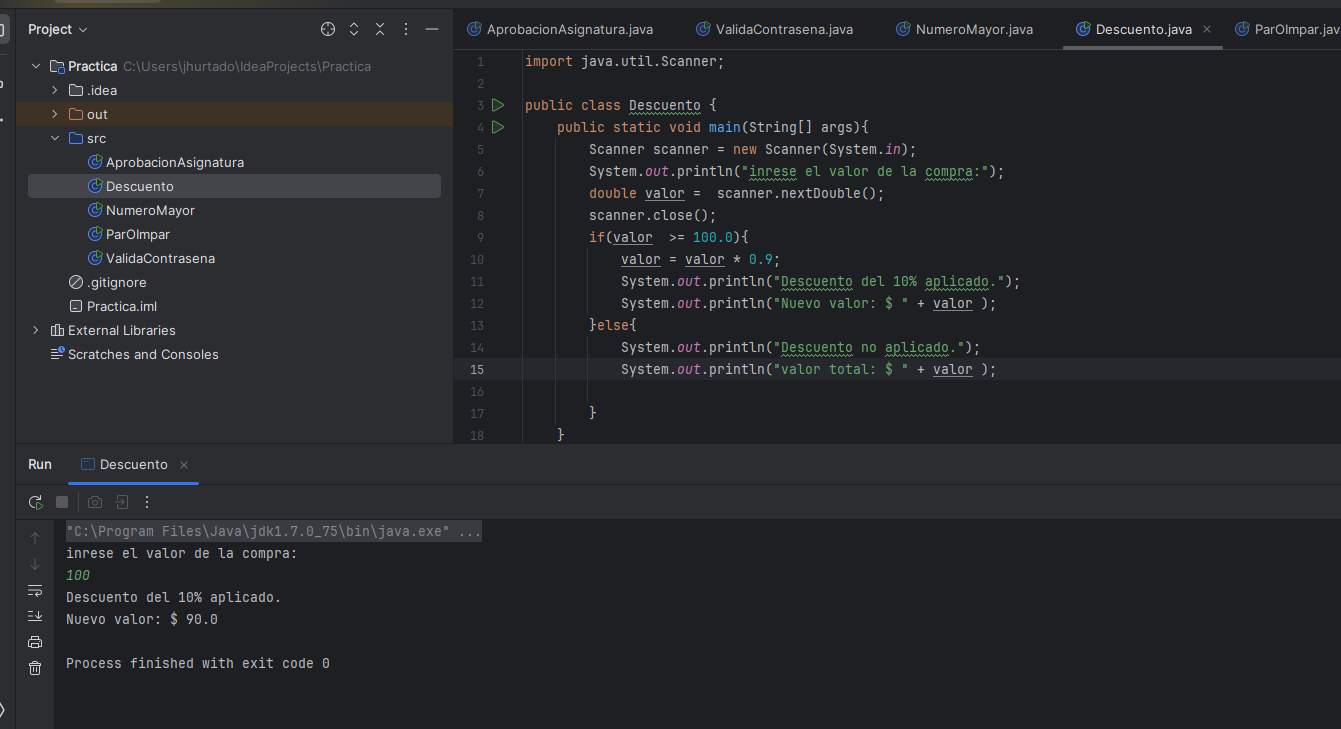Expand the .idea folder

point(55,90)
